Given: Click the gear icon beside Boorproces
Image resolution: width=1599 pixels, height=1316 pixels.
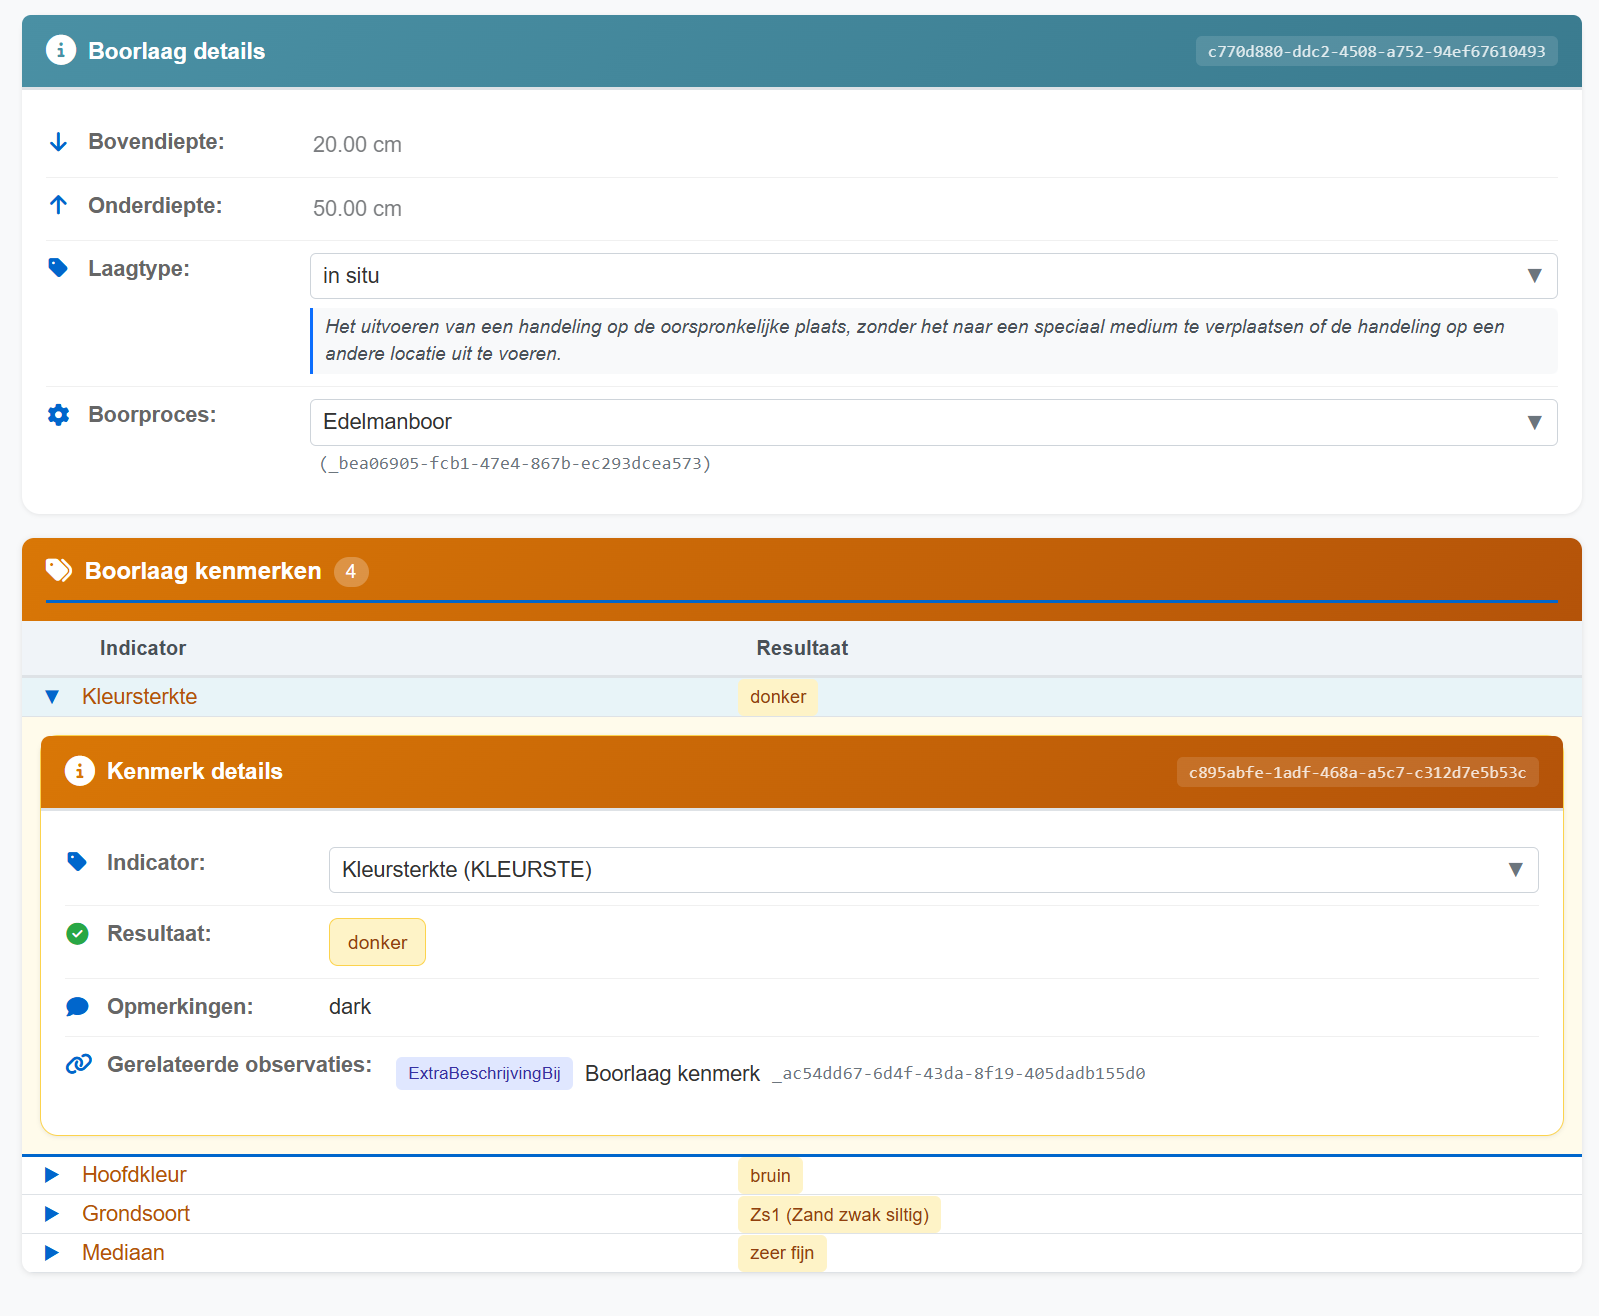Looking at the screenshot, I should click(x=58, y=415).
